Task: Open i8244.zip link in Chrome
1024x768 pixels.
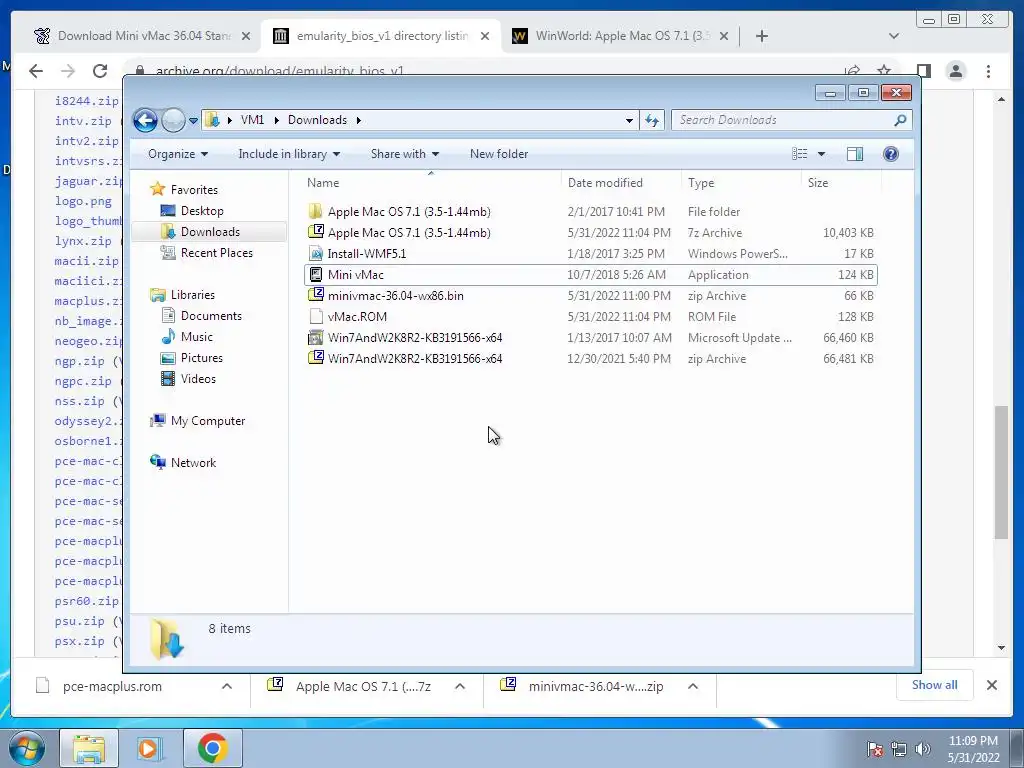Action: [87, 101]
